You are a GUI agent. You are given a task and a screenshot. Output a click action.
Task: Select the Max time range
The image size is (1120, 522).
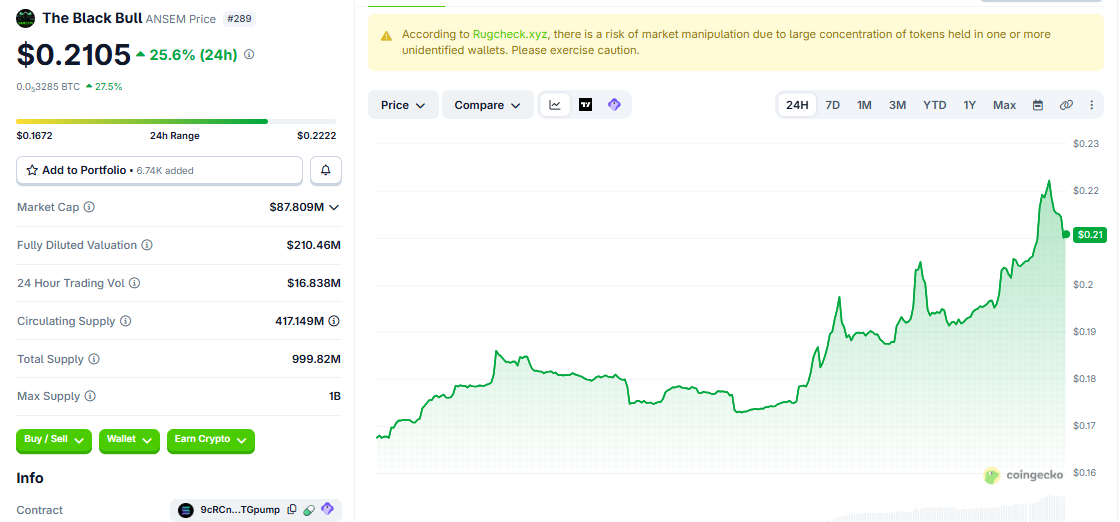pyautogui.click(x=1004, y=105)
